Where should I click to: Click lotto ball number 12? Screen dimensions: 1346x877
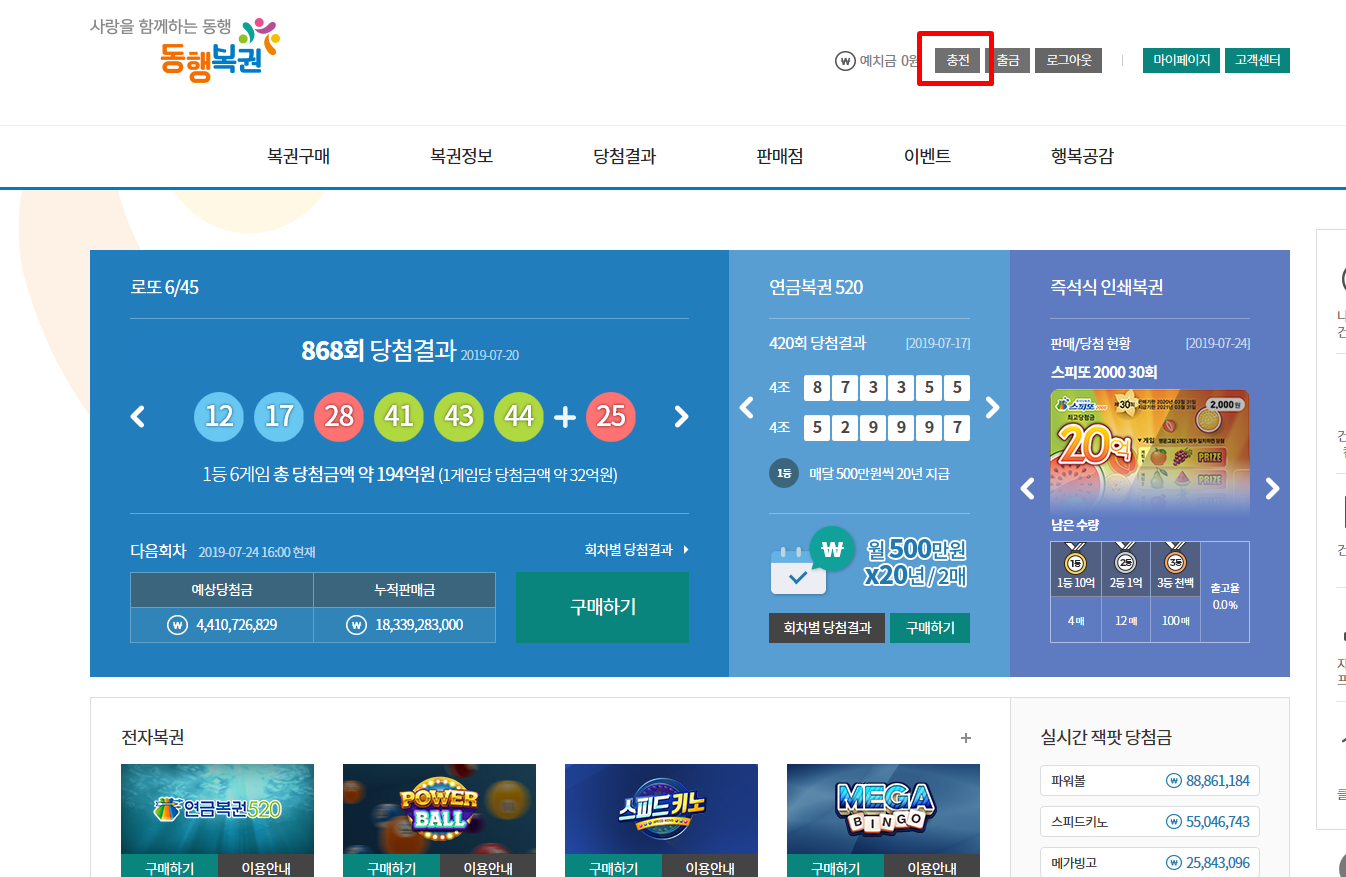(219, 416)
